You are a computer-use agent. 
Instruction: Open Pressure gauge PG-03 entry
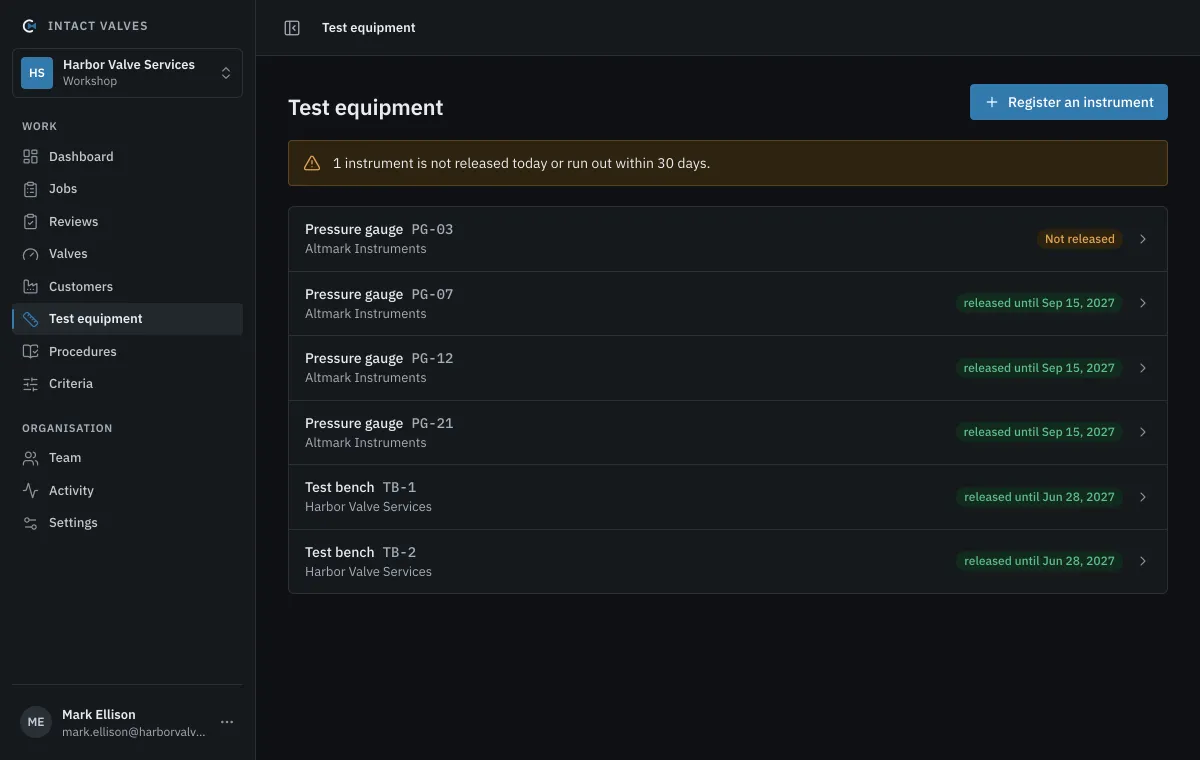pos(728,239)
